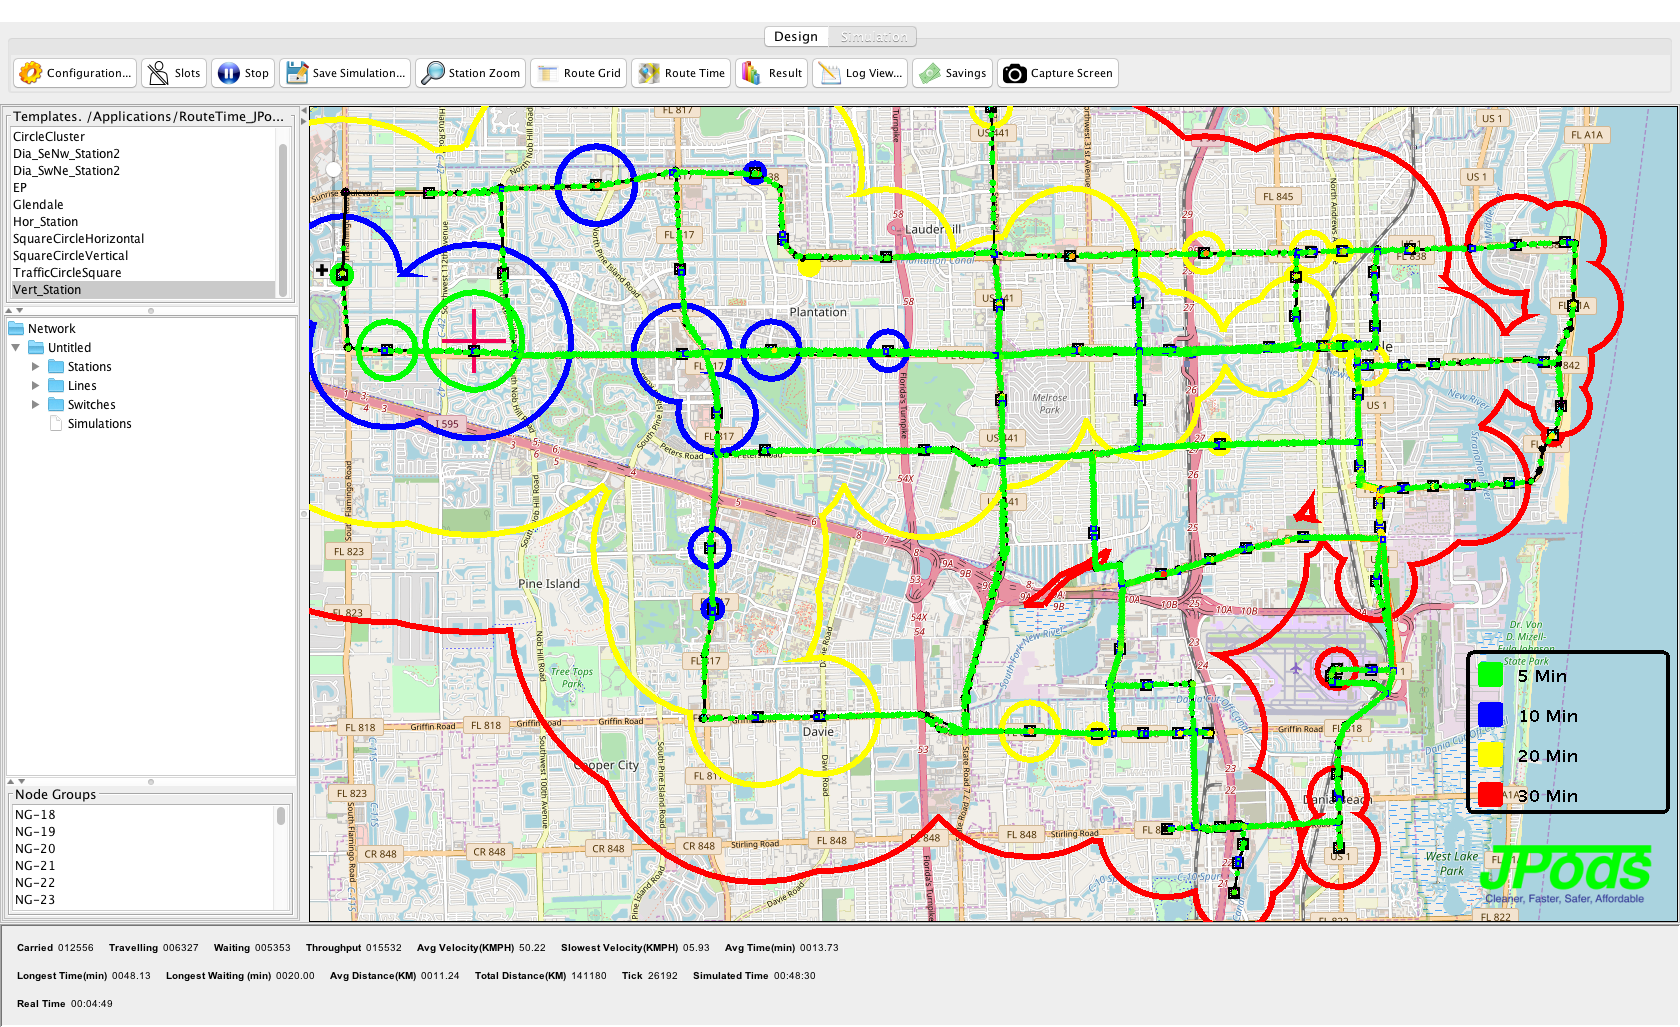The image size is (1680, 1027).
Task: Open the Log View window
Action: coord(829,73)
